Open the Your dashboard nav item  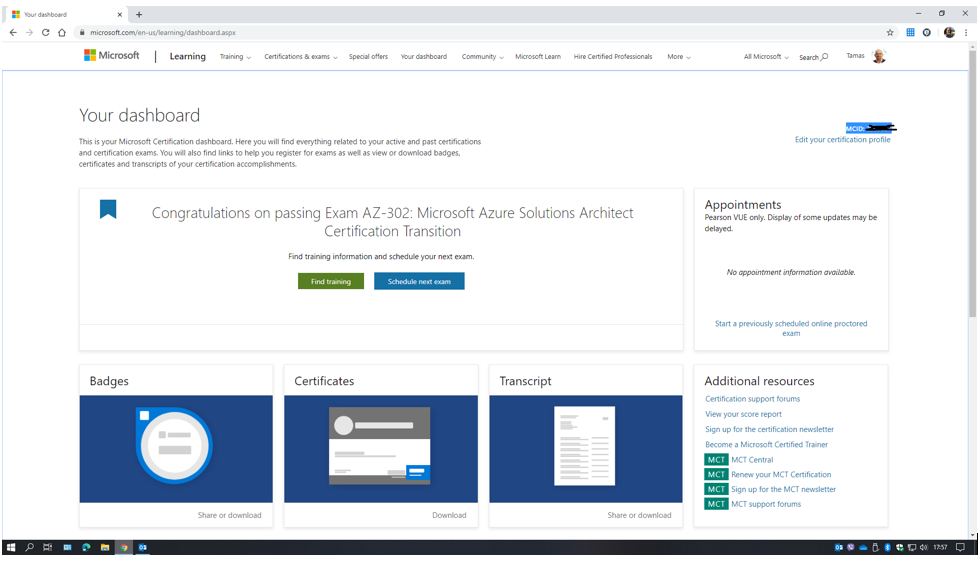(424, 57)
